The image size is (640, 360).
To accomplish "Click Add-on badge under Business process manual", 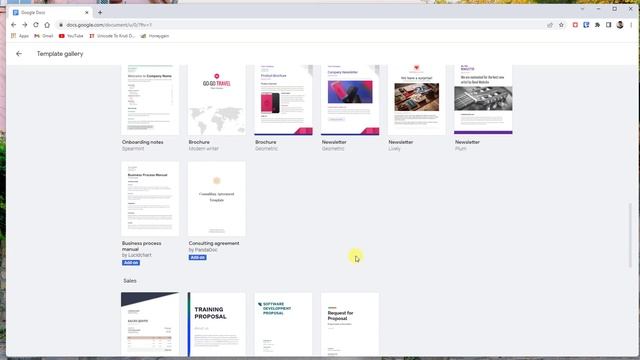I will tap(131, 262).
